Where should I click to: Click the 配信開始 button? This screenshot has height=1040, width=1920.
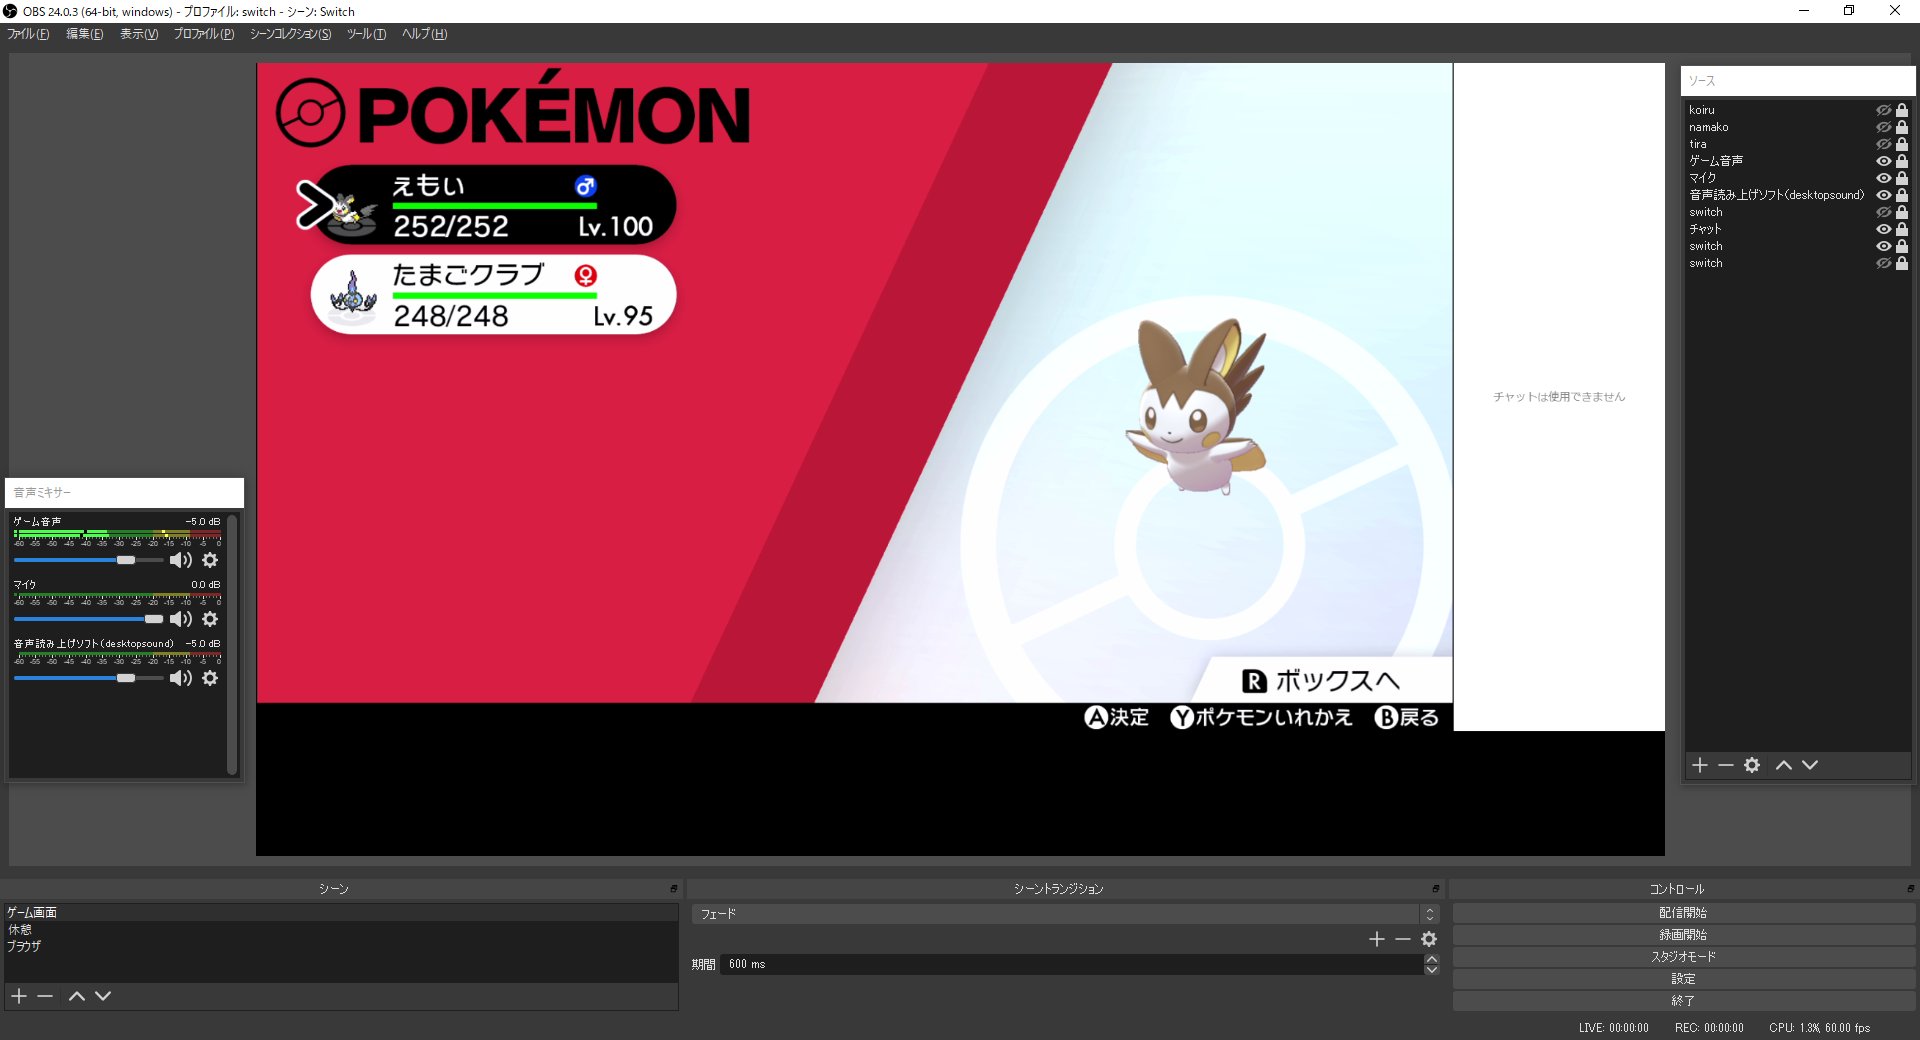1683,913
